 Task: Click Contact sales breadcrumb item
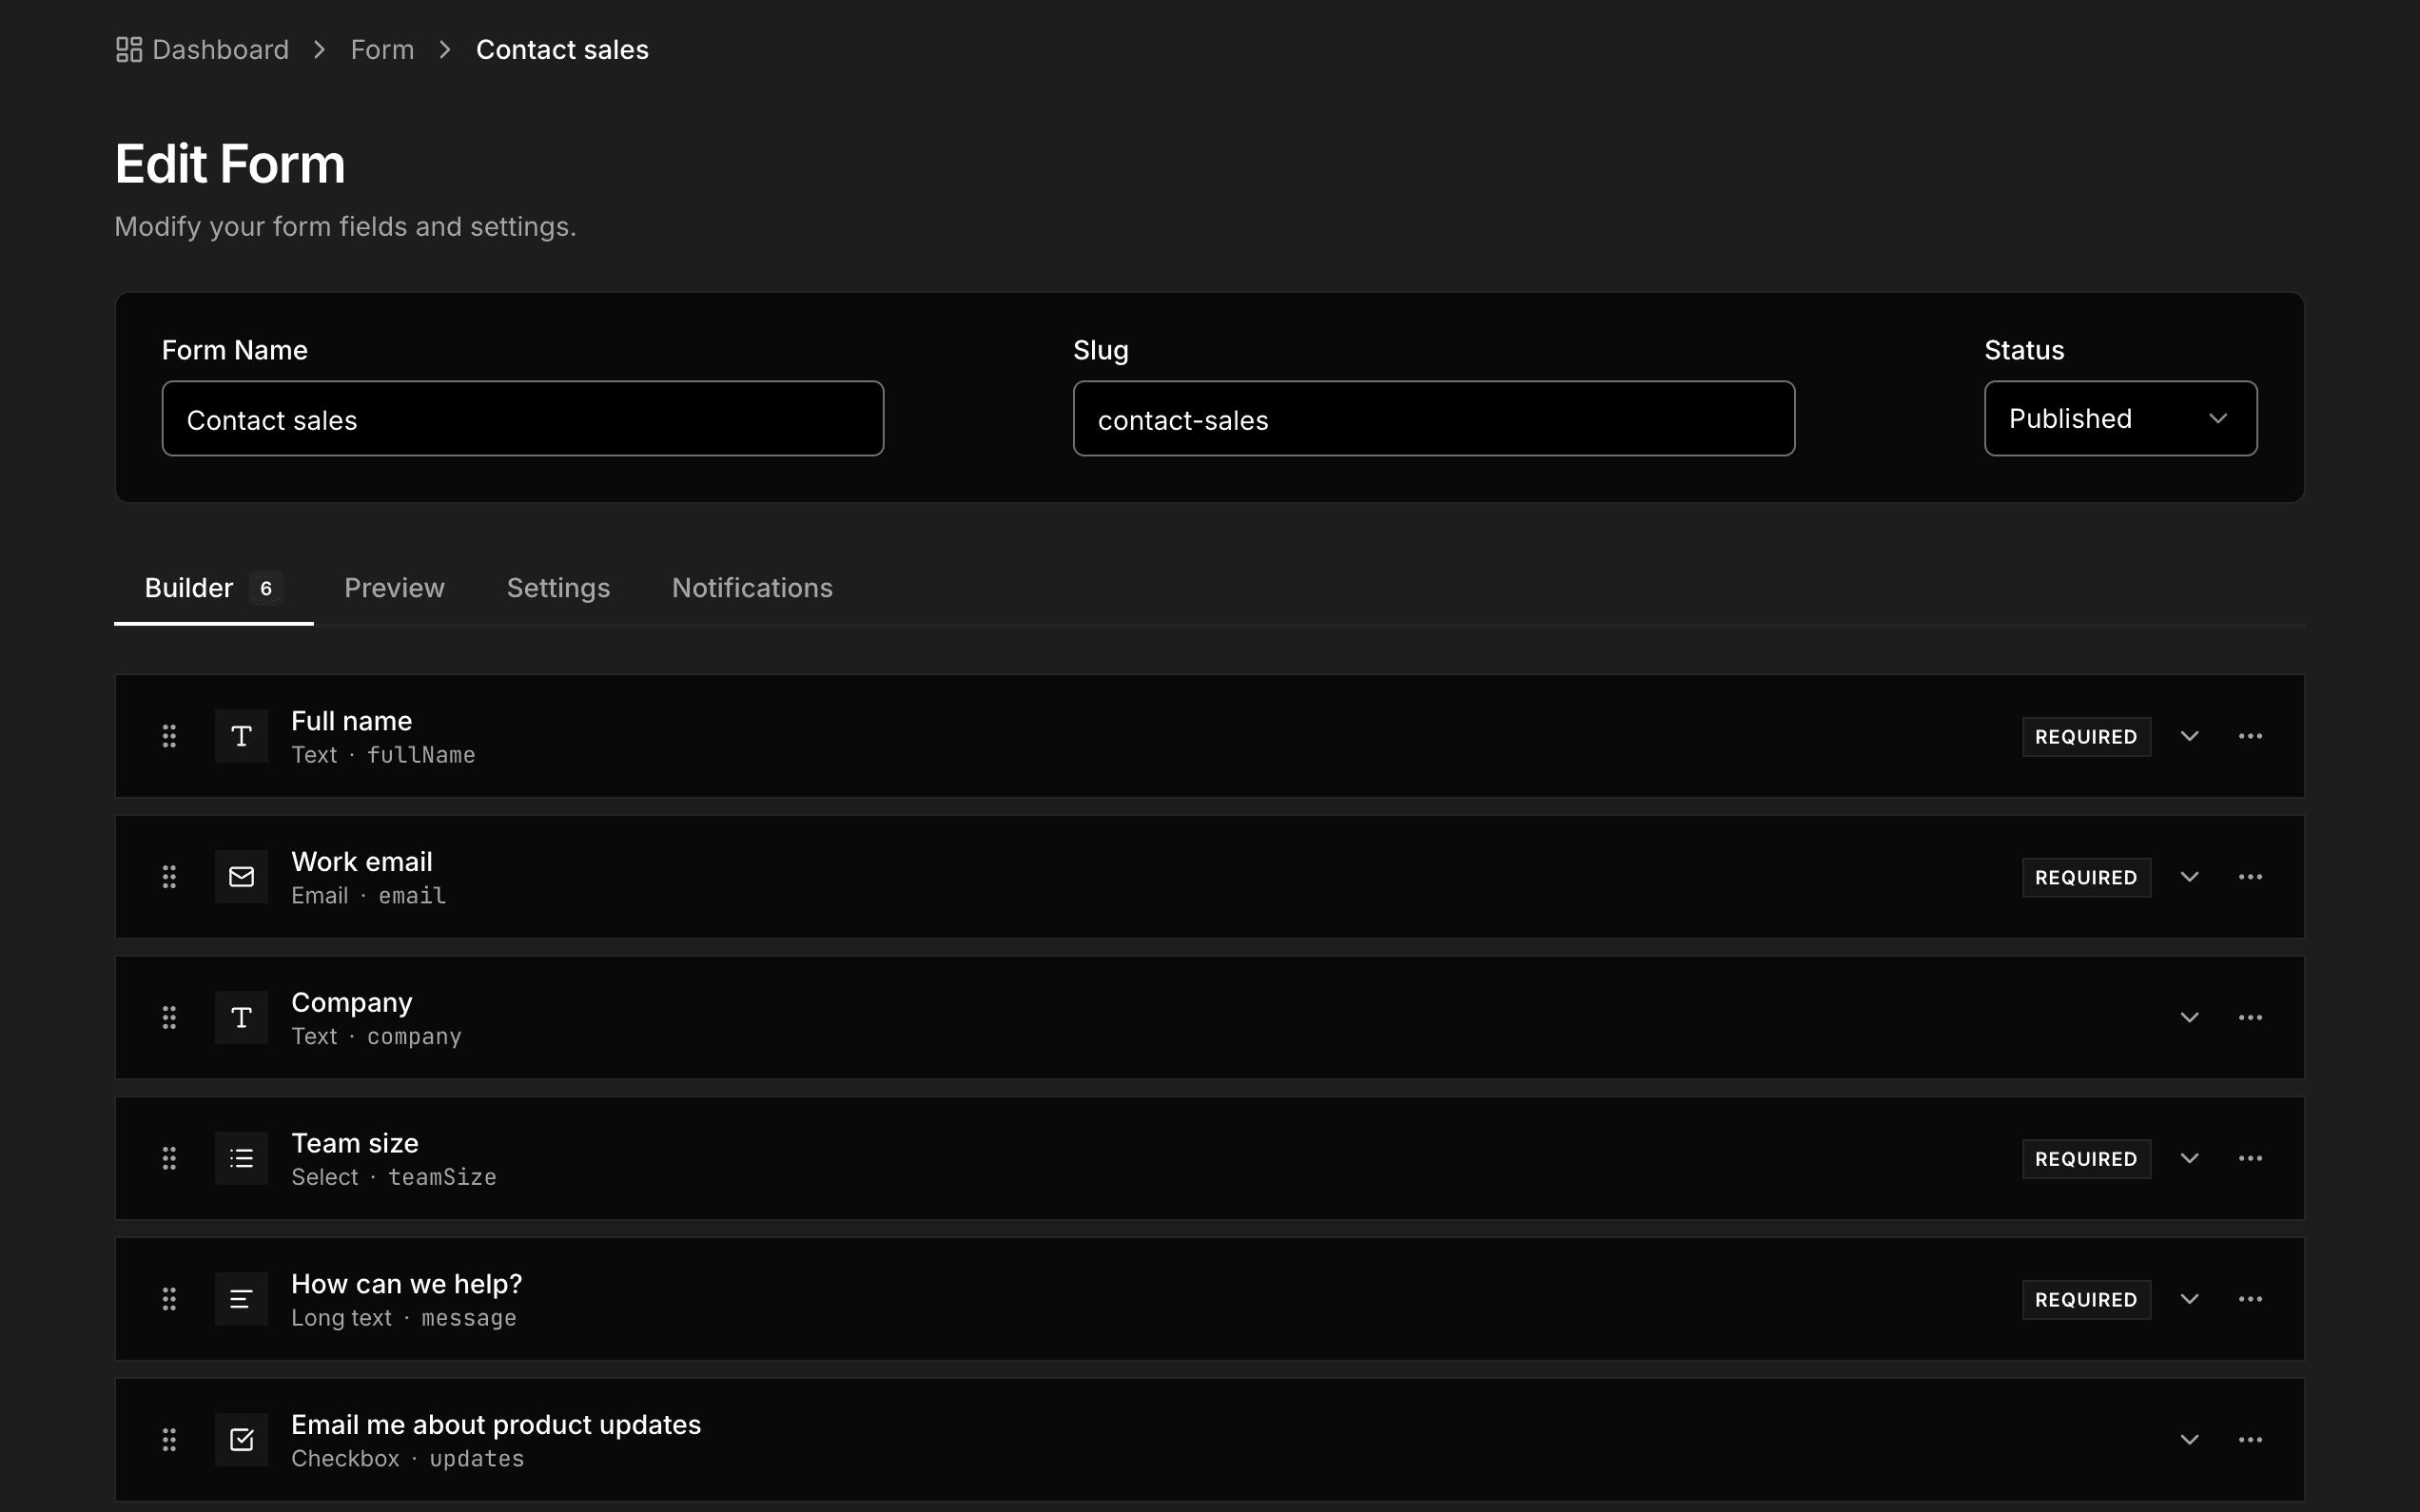562,50
